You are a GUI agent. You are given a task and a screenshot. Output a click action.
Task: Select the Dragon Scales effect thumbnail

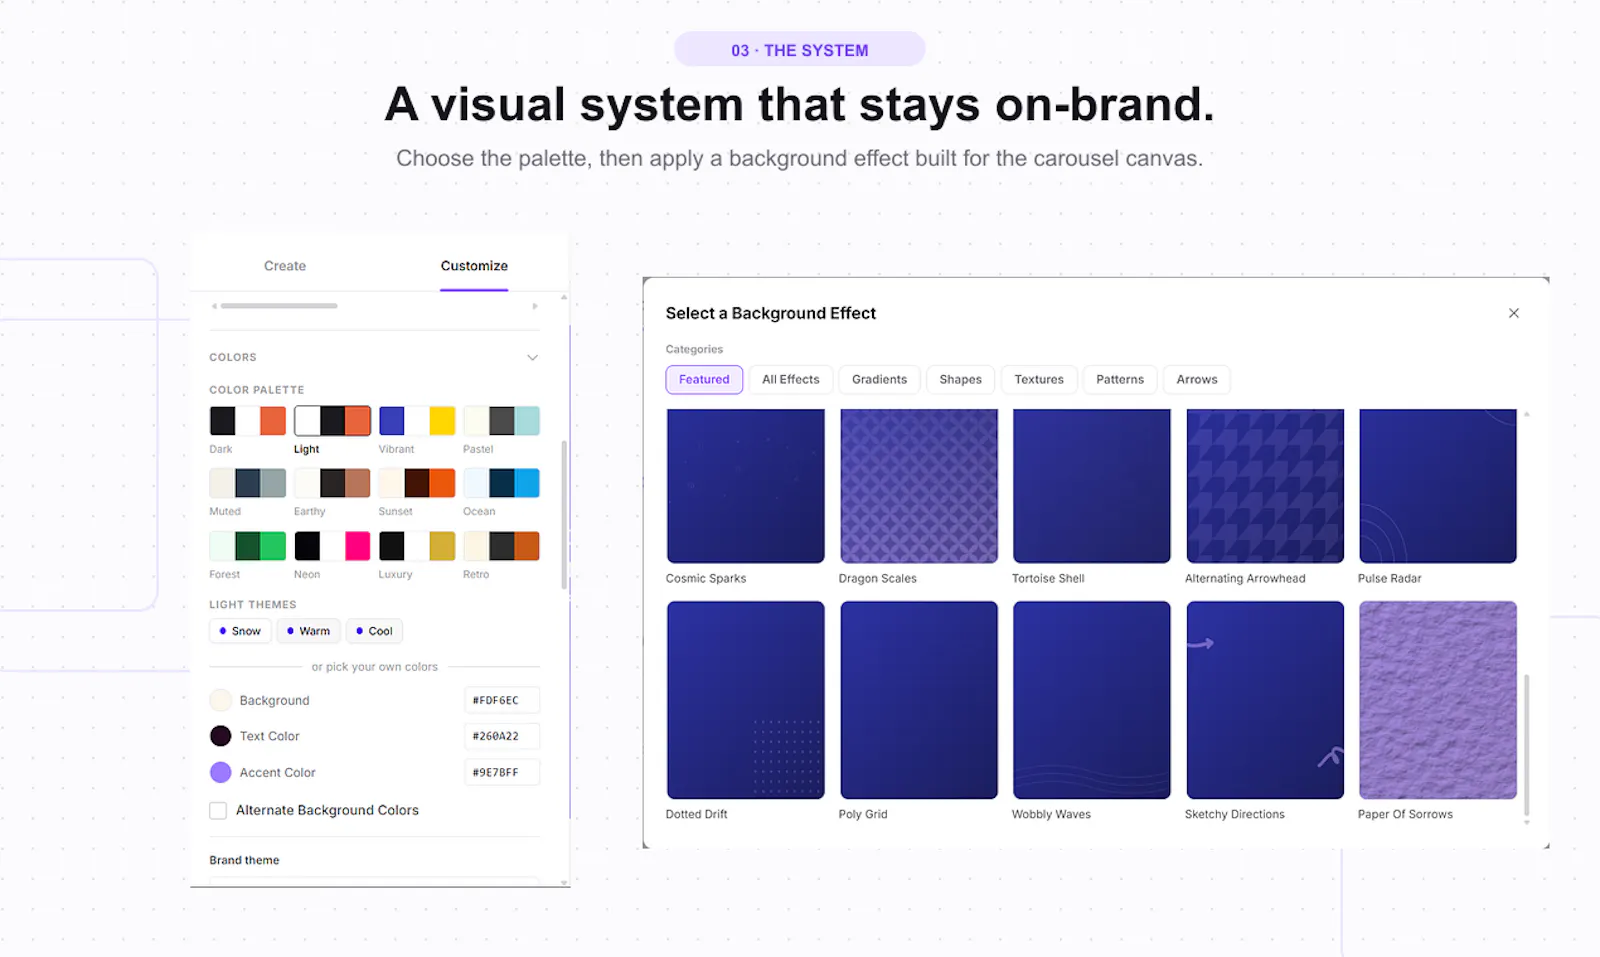[919, 486]
